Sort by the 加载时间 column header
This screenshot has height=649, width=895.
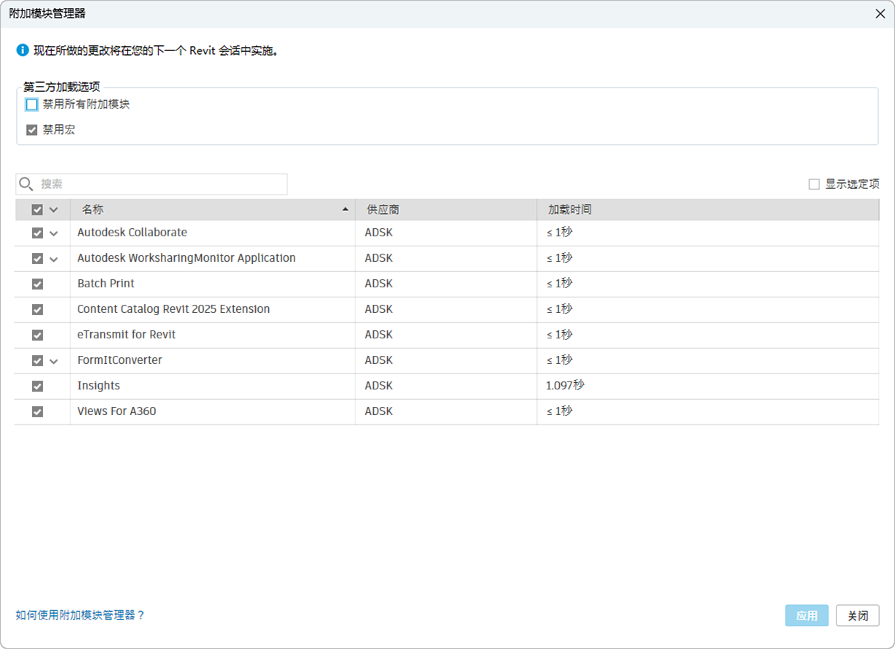pyautogui.click(x=708, y=209)
